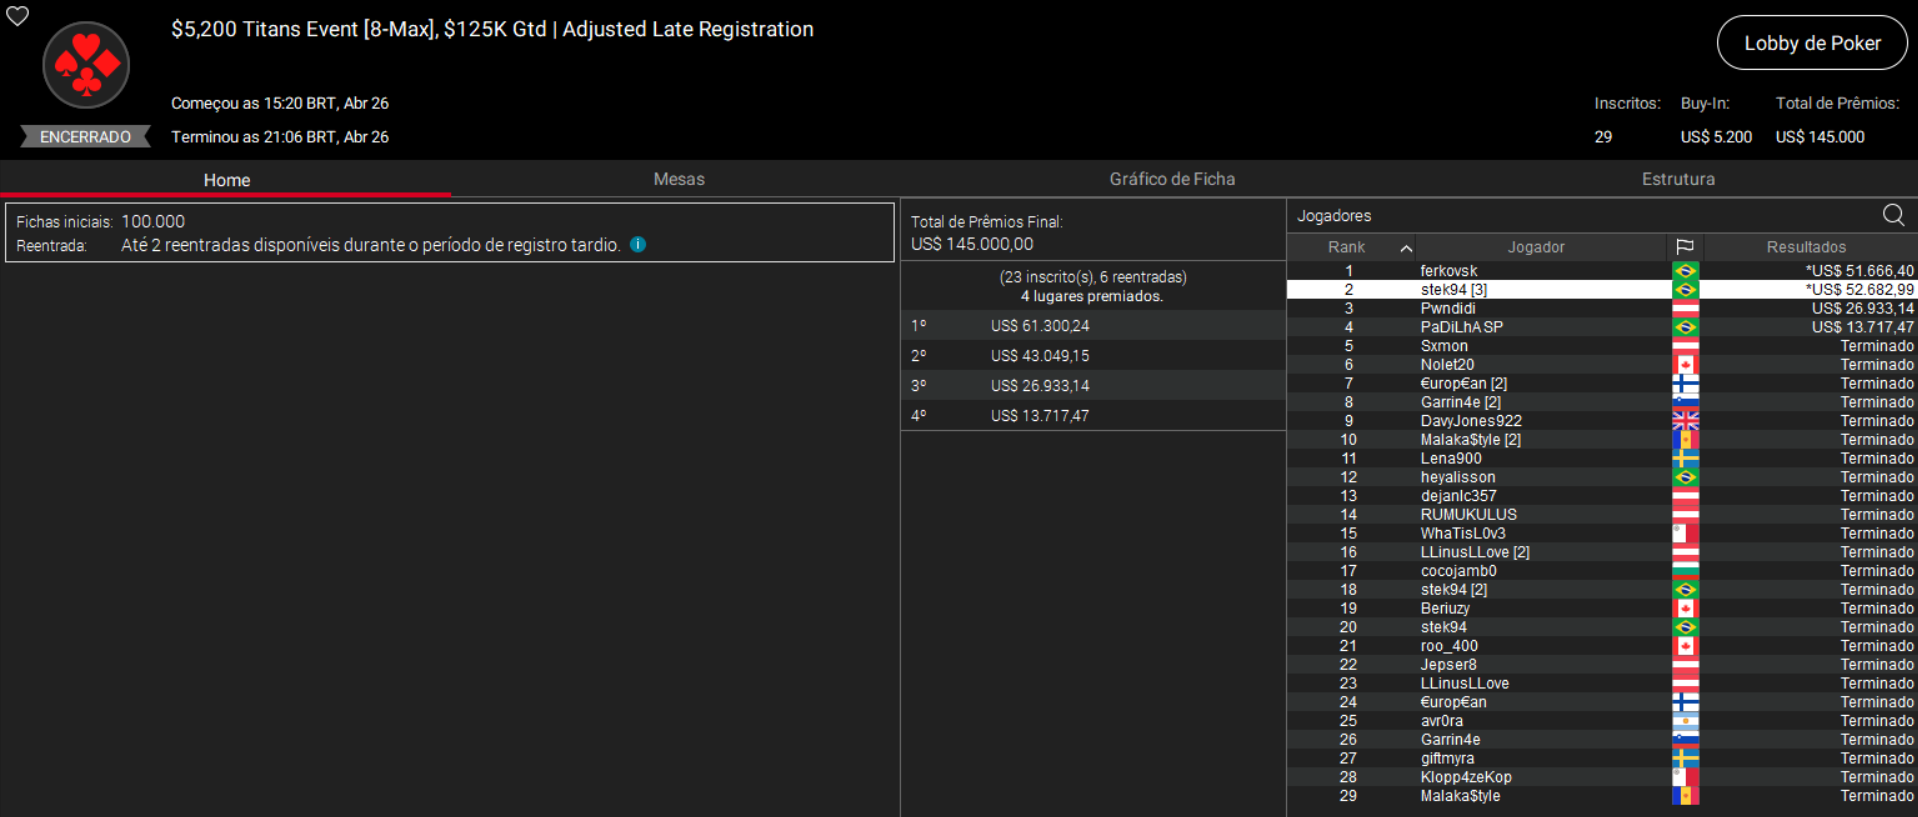Screen dimensions: 1918x817
Task: Click the flag beside avr0ra
Action: (x=1685, y=721)
